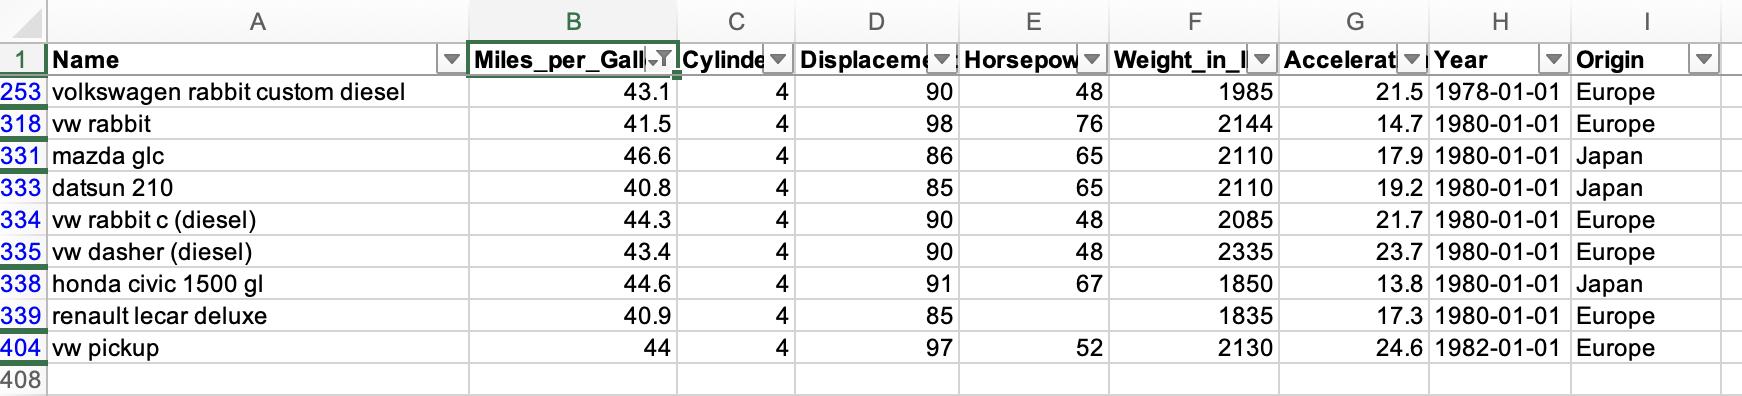Open the Origin column filter dropdown
The height and width of the screenshot is (396, 1742).
coord(1704,60)
